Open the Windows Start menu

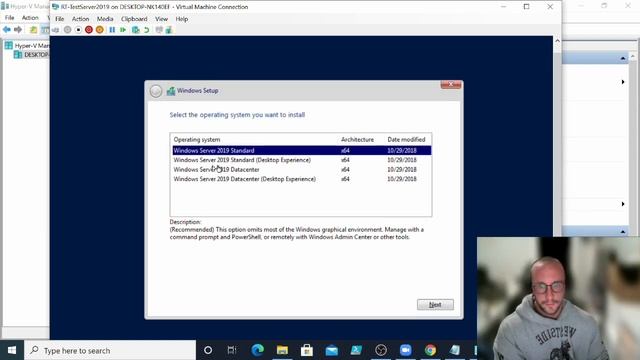click(12, 350)
